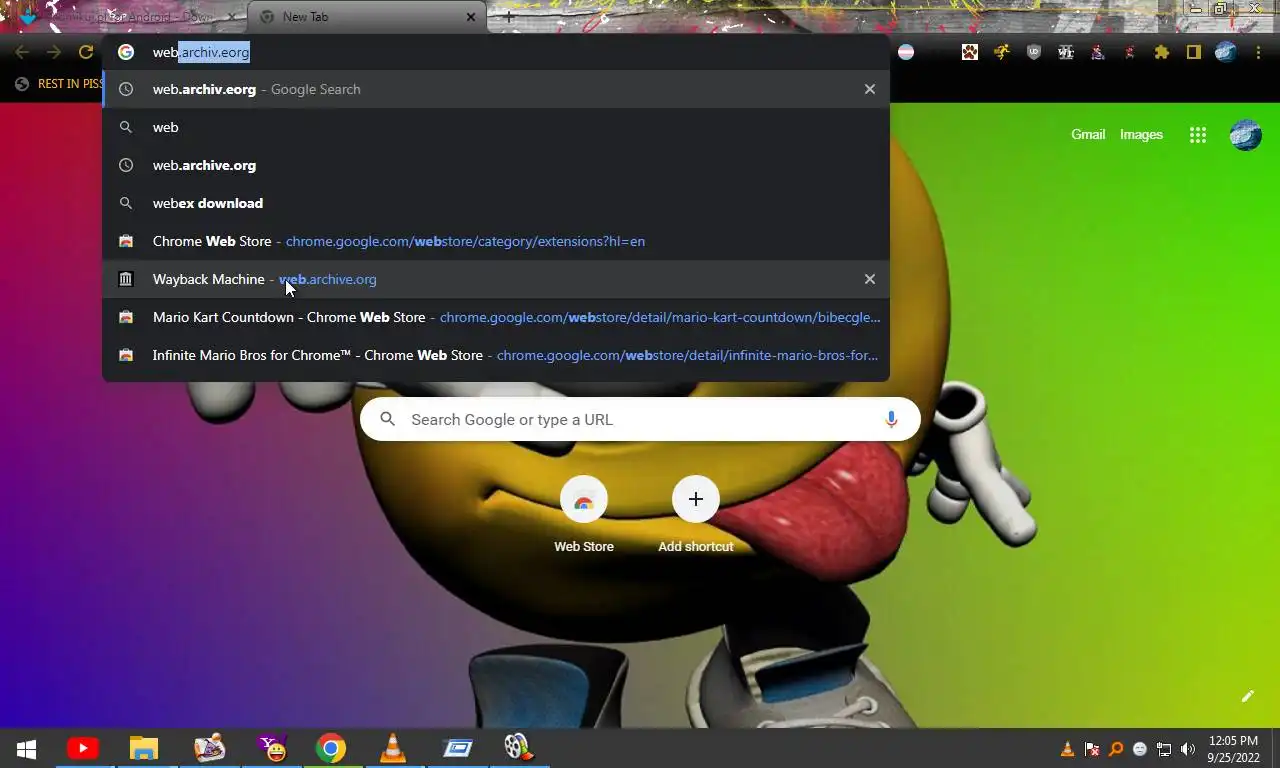Open the taskbar clock showing 12:05 PM
Screen dimensions: 1280x768
(1233, 749)
